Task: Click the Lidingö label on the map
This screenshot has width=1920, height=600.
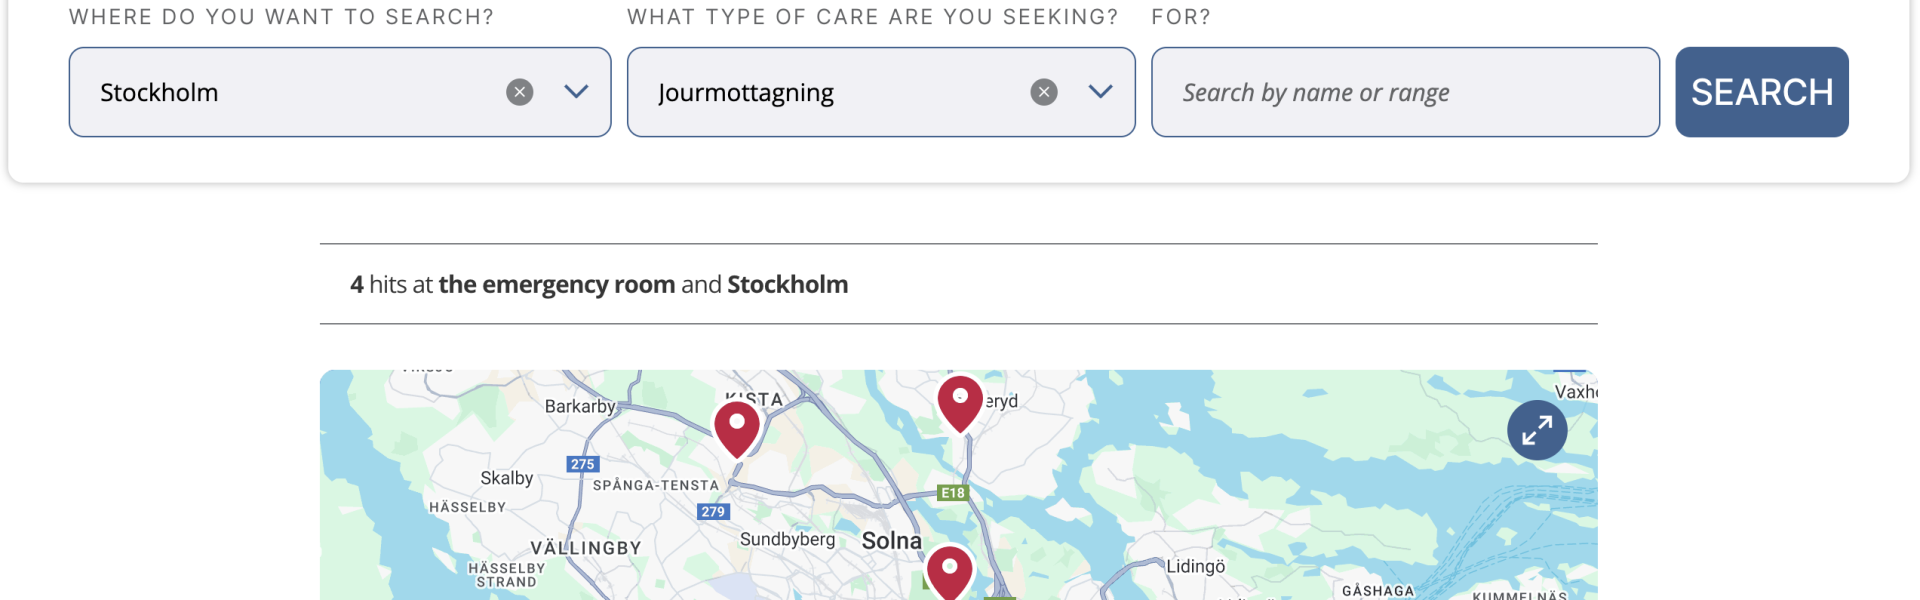Action: click(x=1196, y=566)
